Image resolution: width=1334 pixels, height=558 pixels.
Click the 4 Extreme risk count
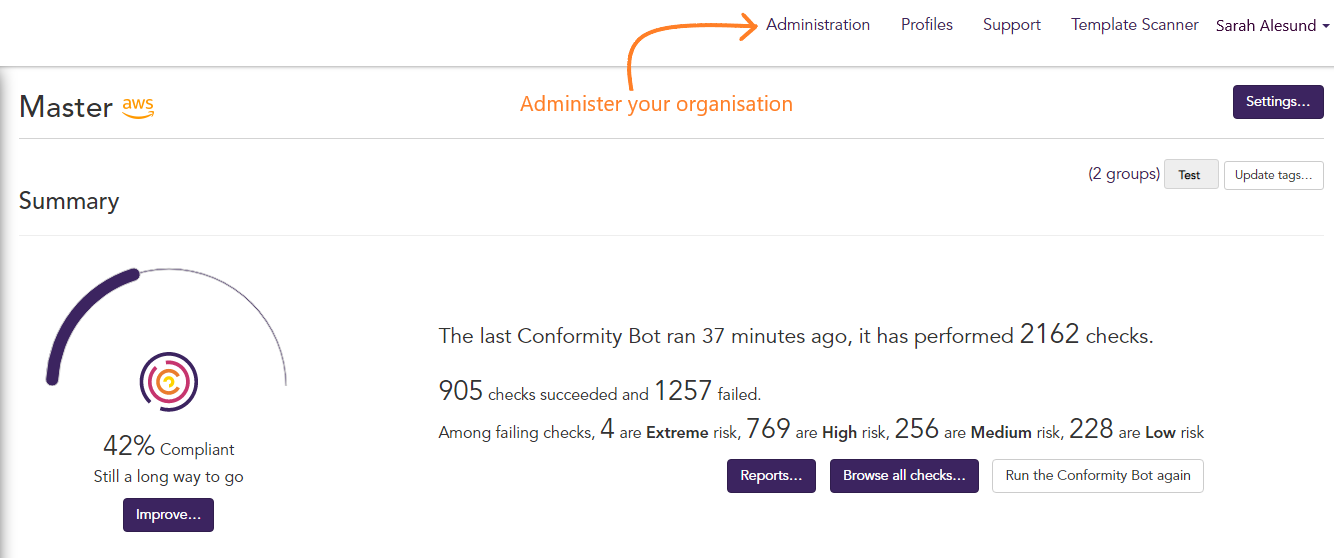tap(607, 430)
